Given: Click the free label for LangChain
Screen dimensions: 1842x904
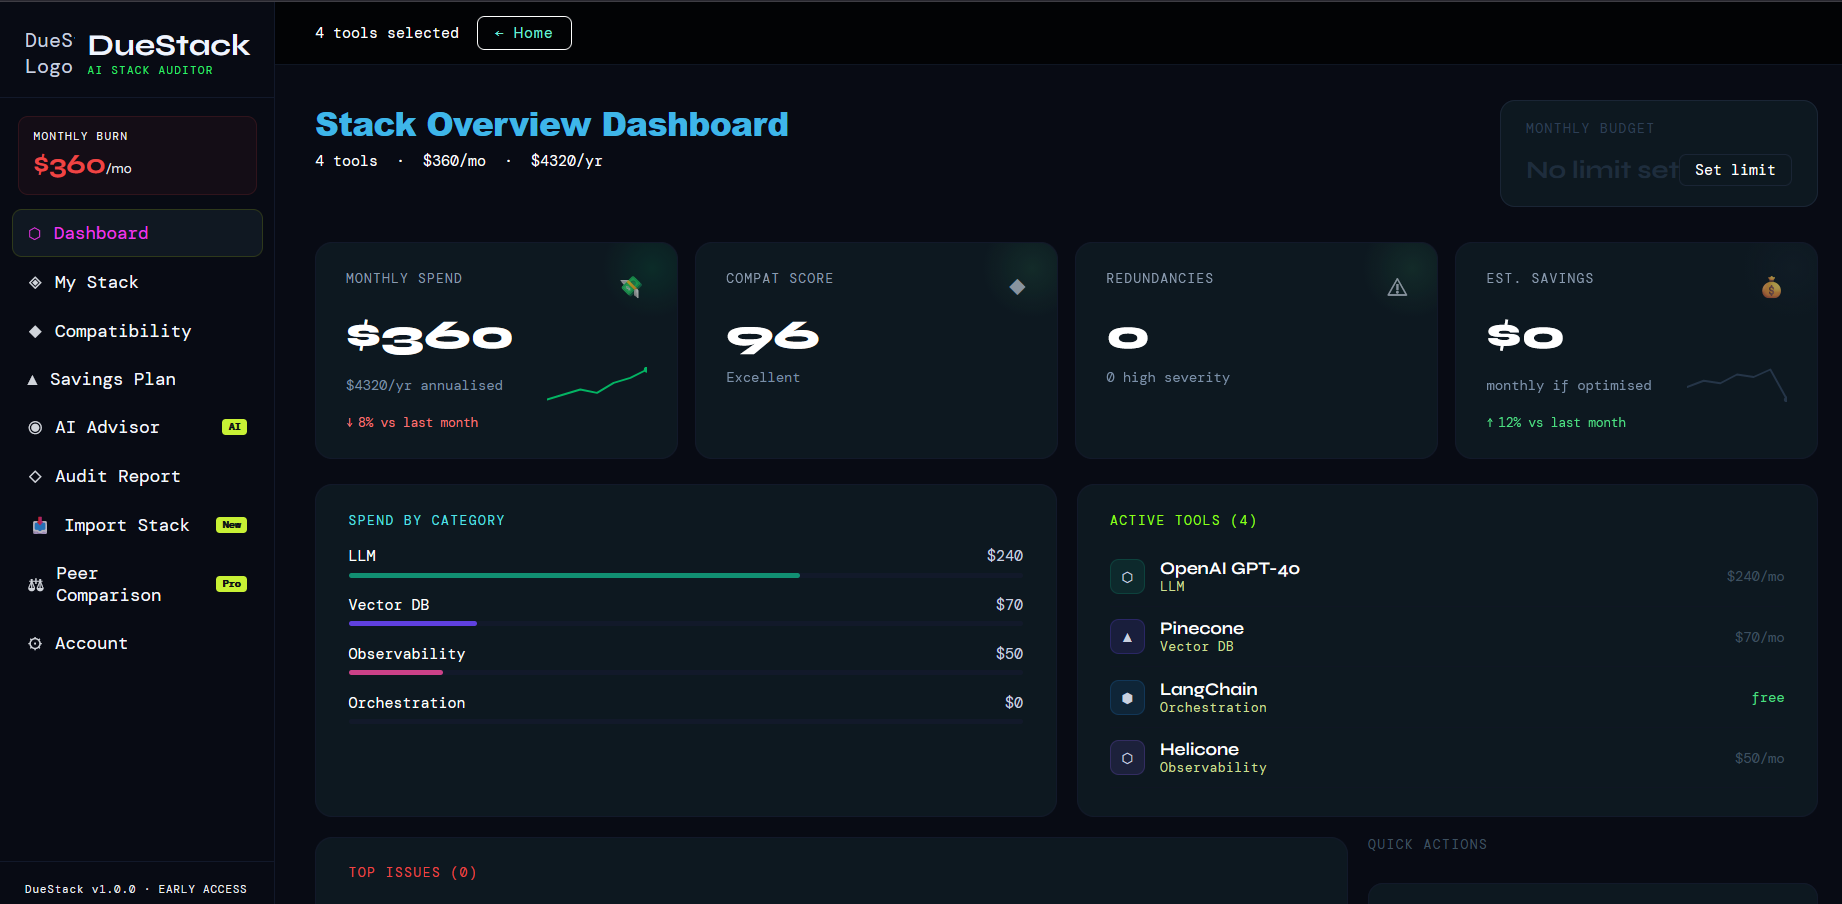Looking at the screenshot, I should (x=1768, y=698).
